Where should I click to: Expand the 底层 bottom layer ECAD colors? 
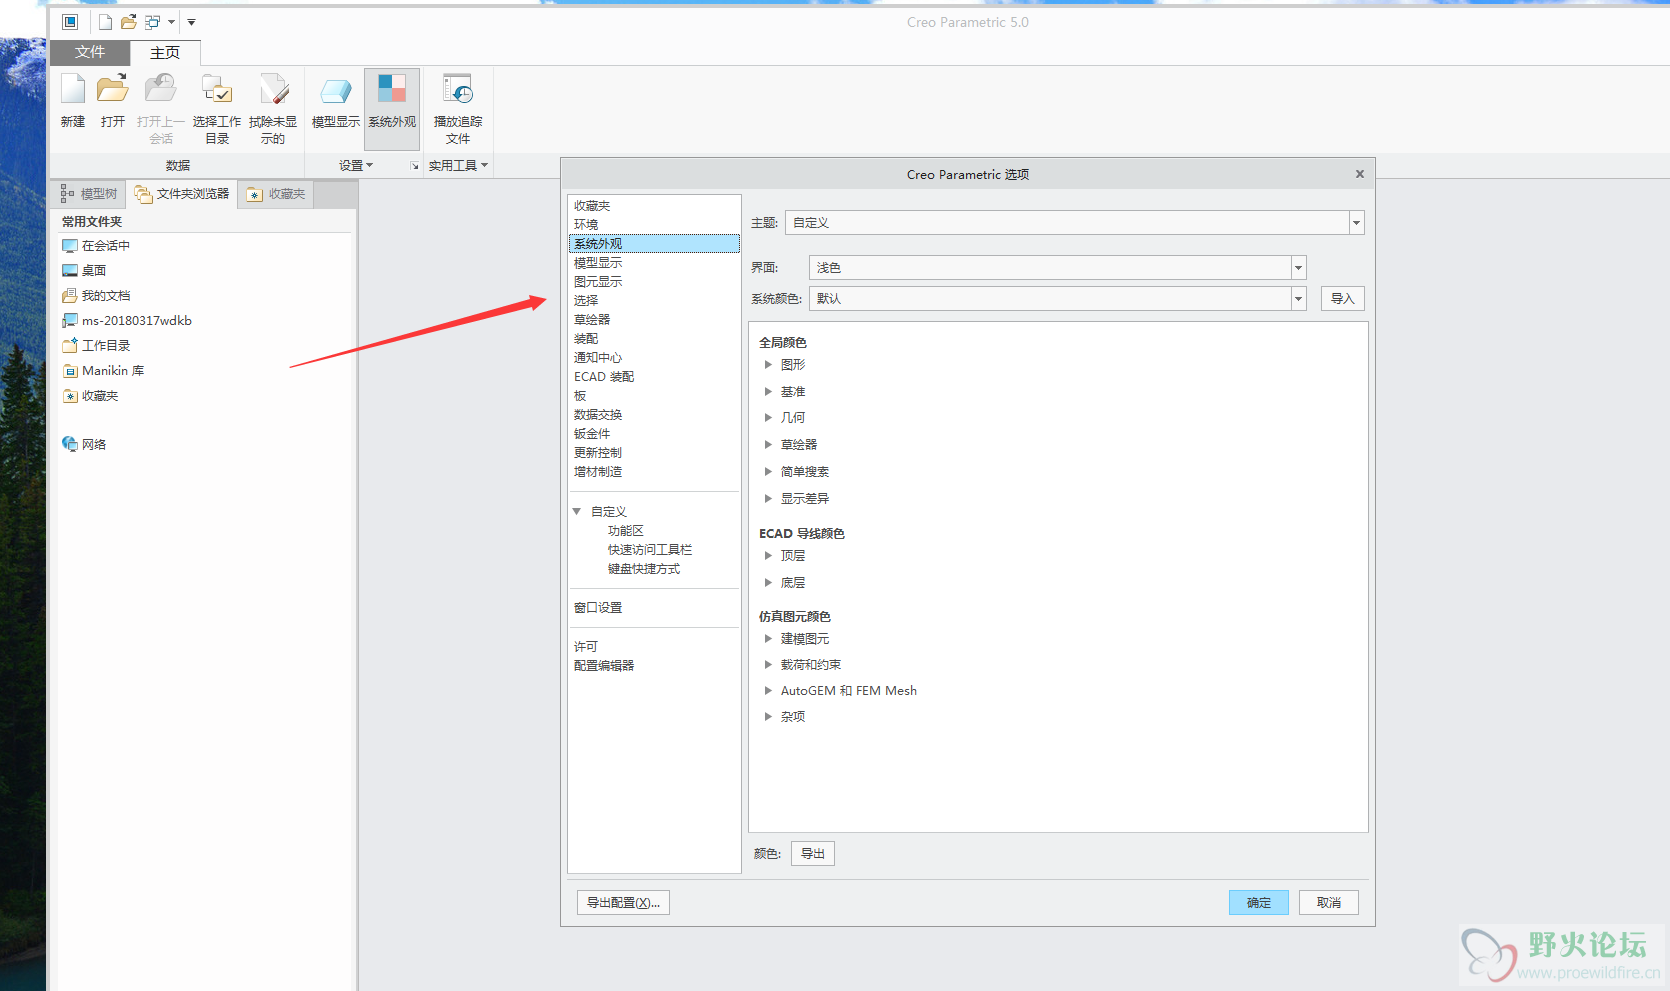(x=768, y=583)
